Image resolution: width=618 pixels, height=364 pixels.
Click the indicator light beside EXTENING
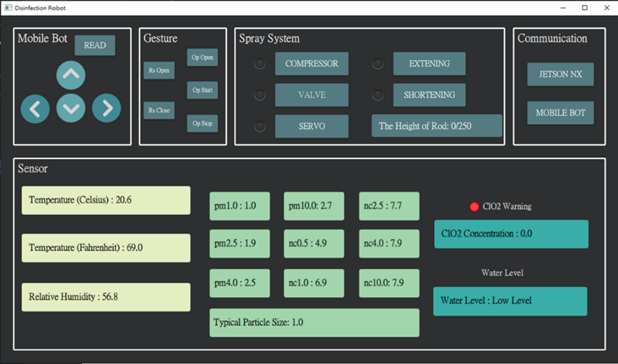(378, 63)
